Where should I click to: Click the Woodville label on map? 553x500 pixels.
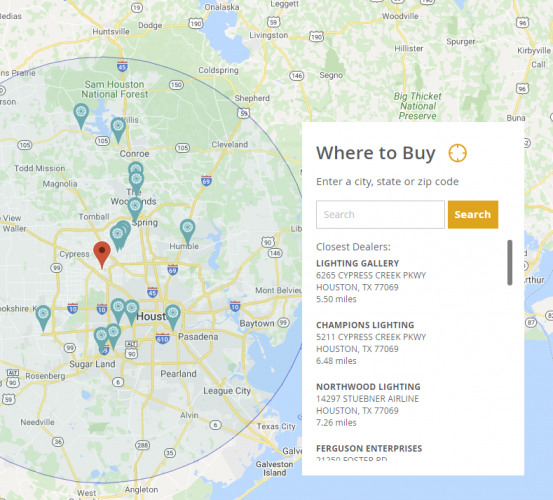click(400, 16)
